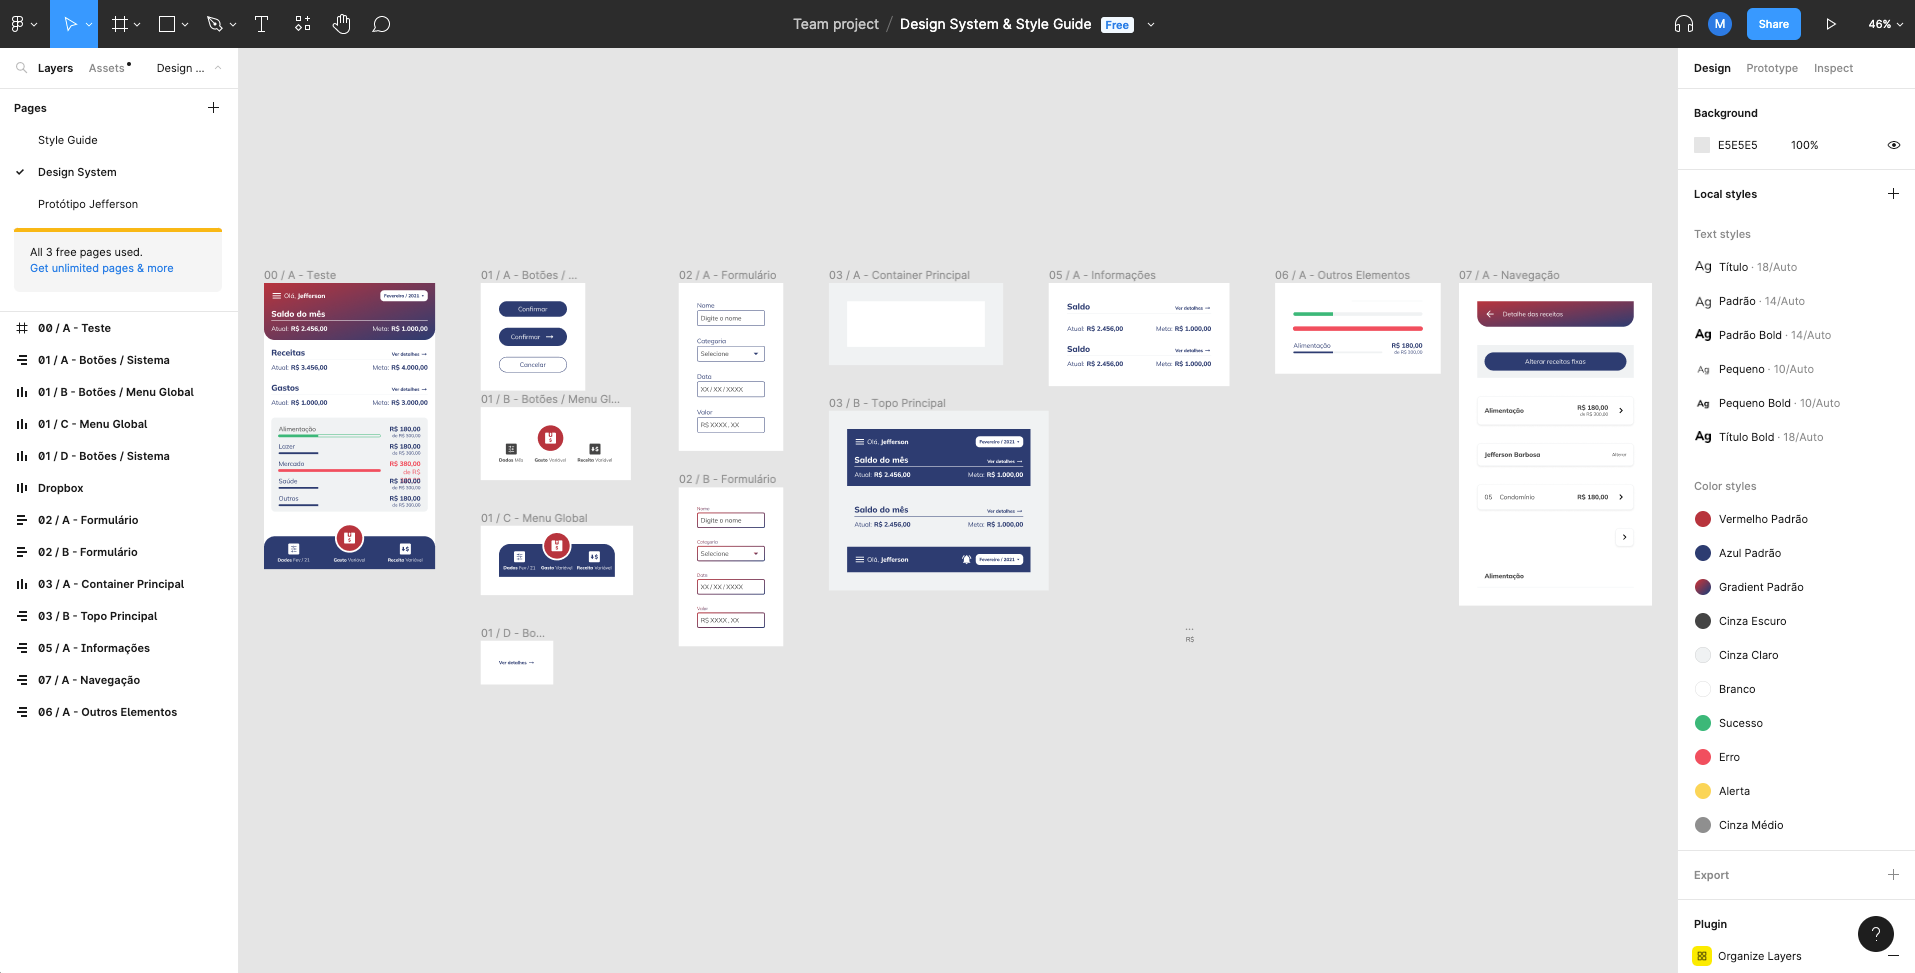The image size is (1915, 973).
Task: Click Título Bold text style Ag icon
Action: click(x=1703, y=436)
